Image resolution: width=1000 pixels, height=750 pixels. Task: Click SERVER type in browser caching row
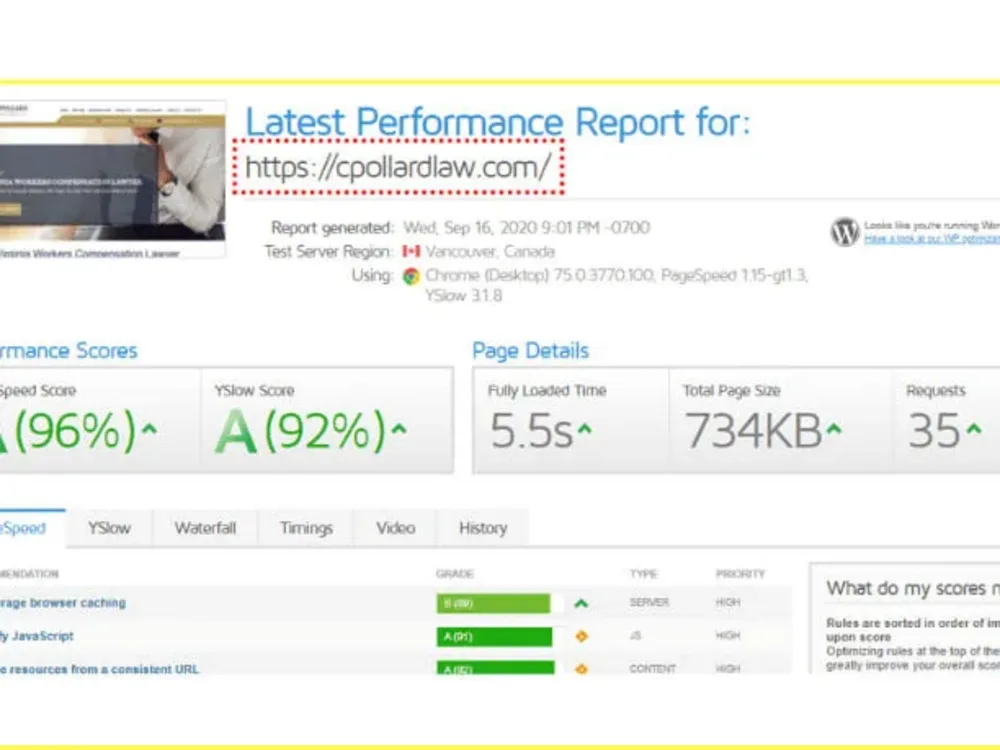(x=649, y=602)
